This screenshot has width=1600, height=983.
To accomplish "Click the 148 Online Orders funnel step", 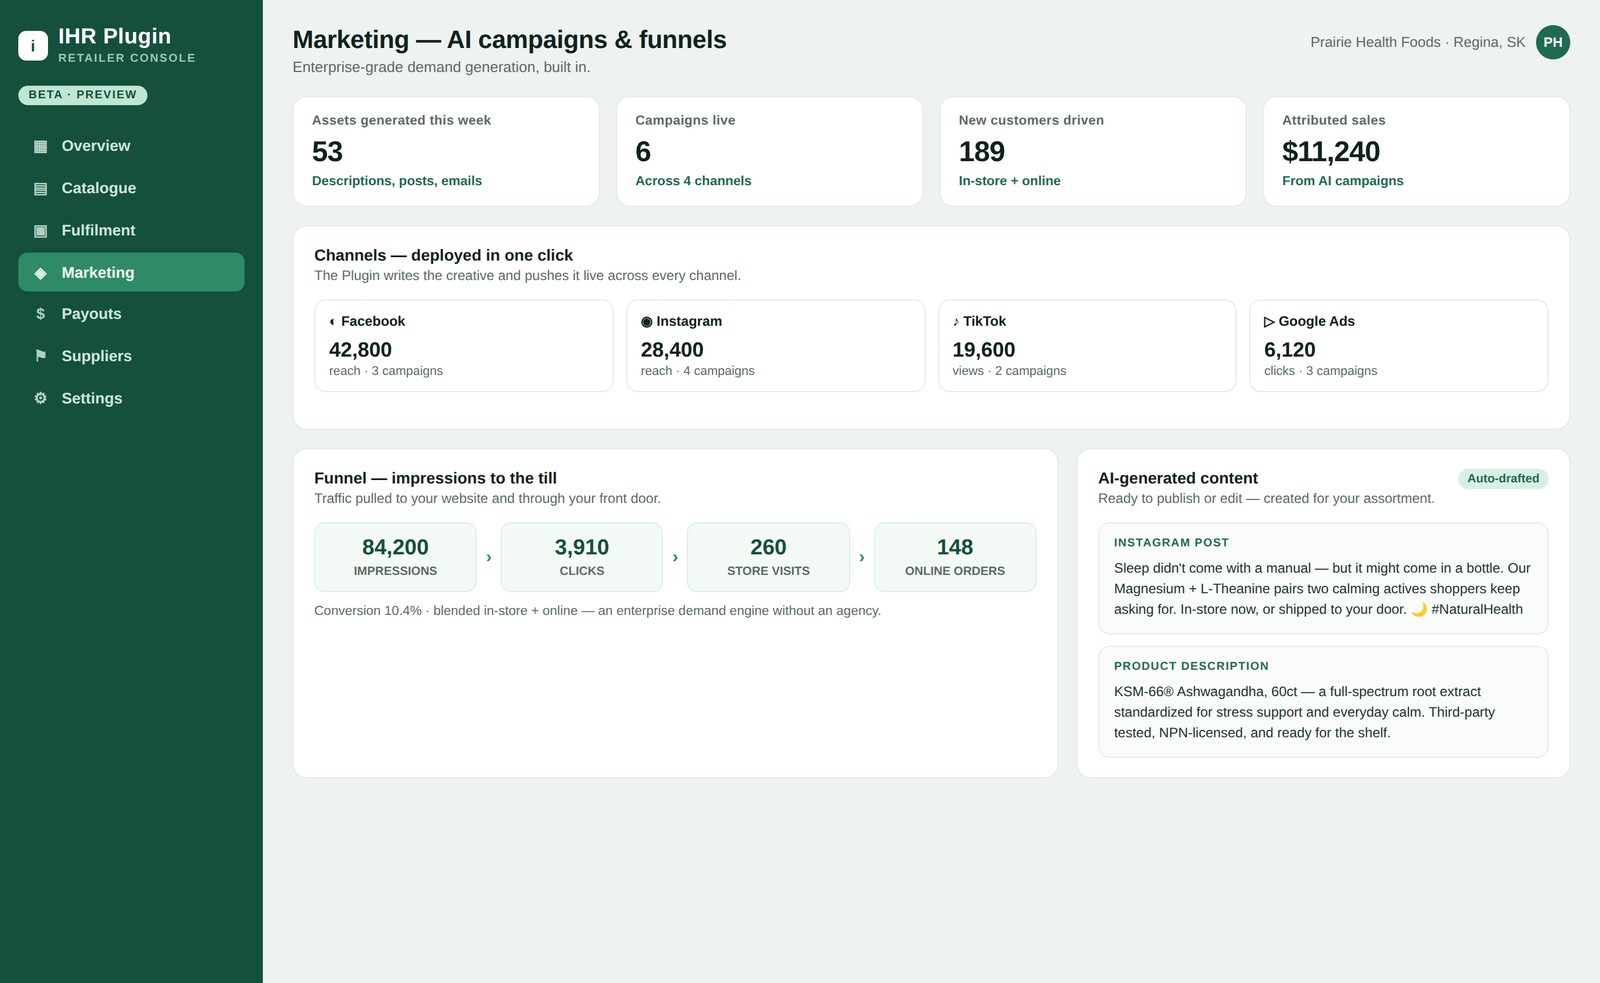I will pyautogui.click(x=955, y=557).
